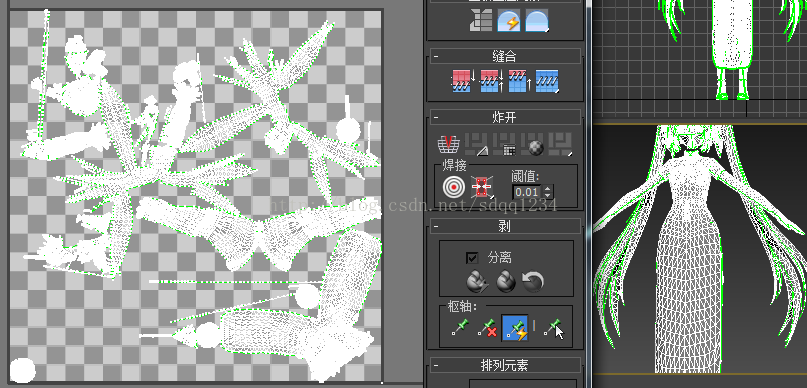
Task: Collapse the 炸开 (Explode) rollout
Action: click(x=436, y=117)
